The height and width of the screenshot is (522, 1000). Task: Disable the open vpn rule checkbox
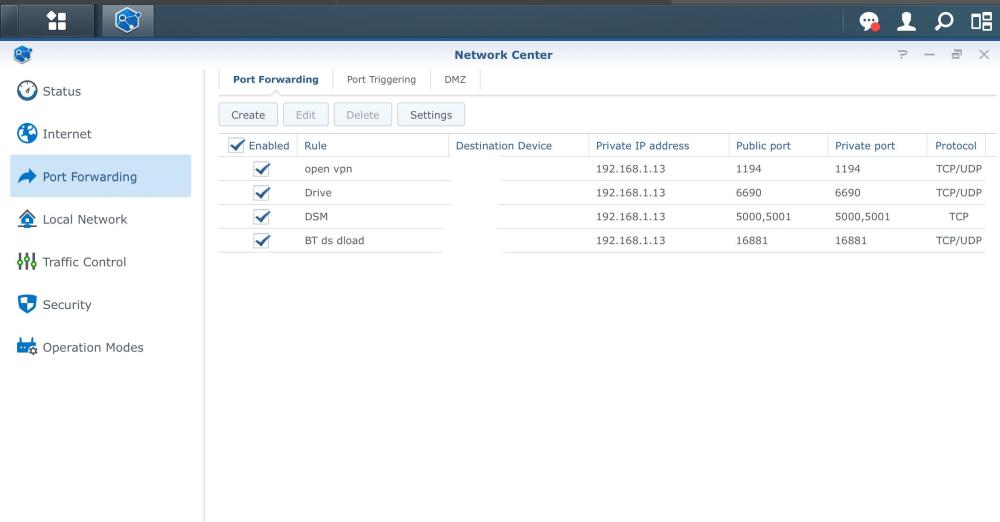point(262,169)
